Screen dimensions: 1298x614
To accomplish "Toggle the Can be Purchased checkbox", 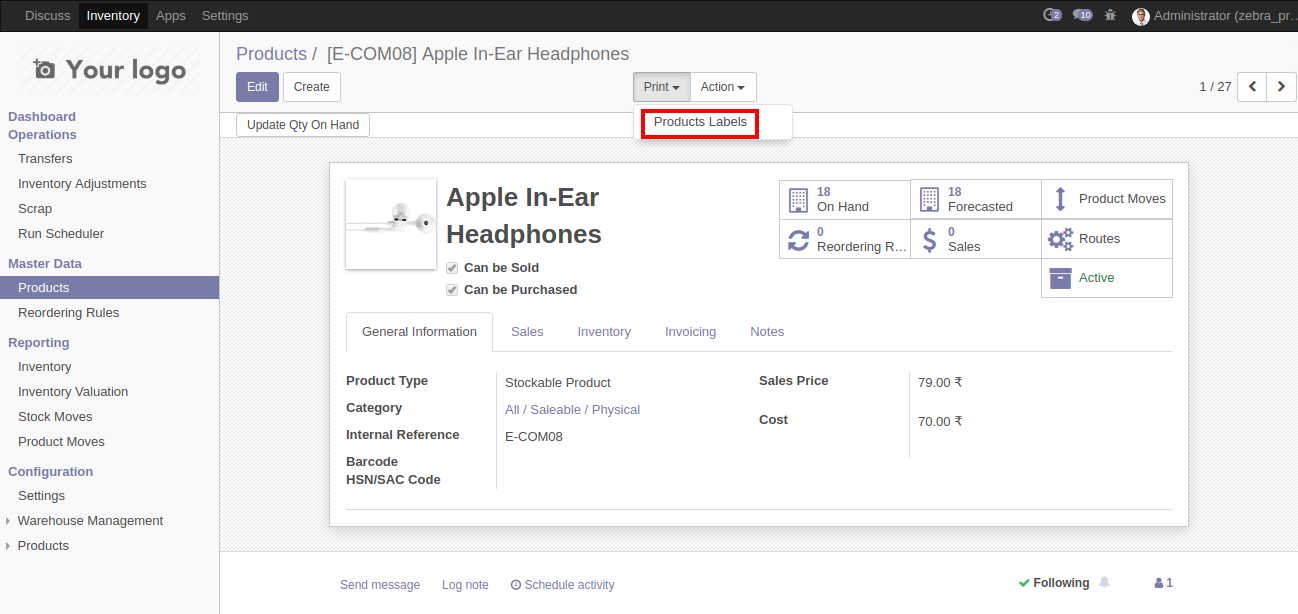I will click(x=452, y=290).
